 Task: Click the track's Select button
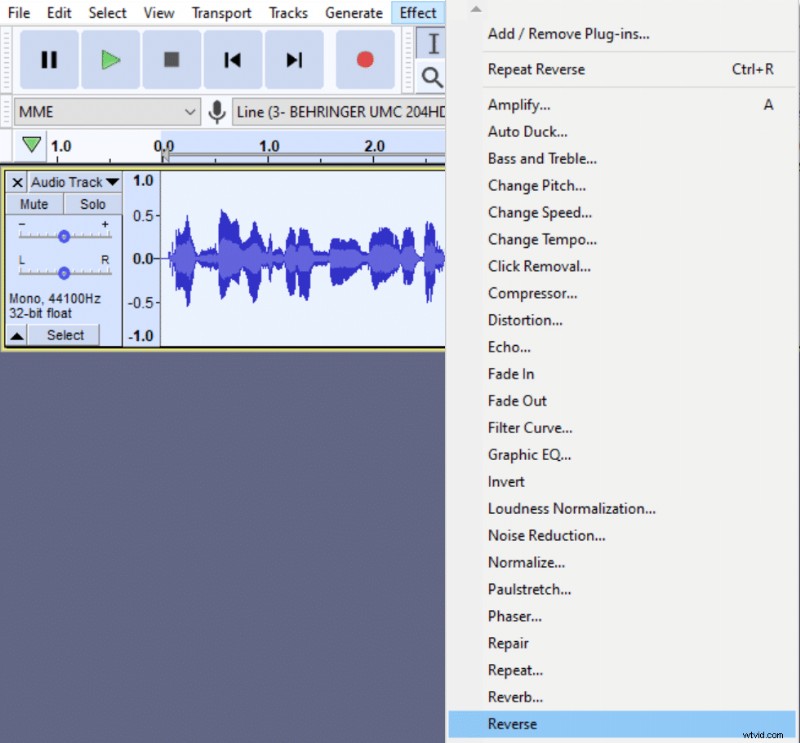click(65, 335)
